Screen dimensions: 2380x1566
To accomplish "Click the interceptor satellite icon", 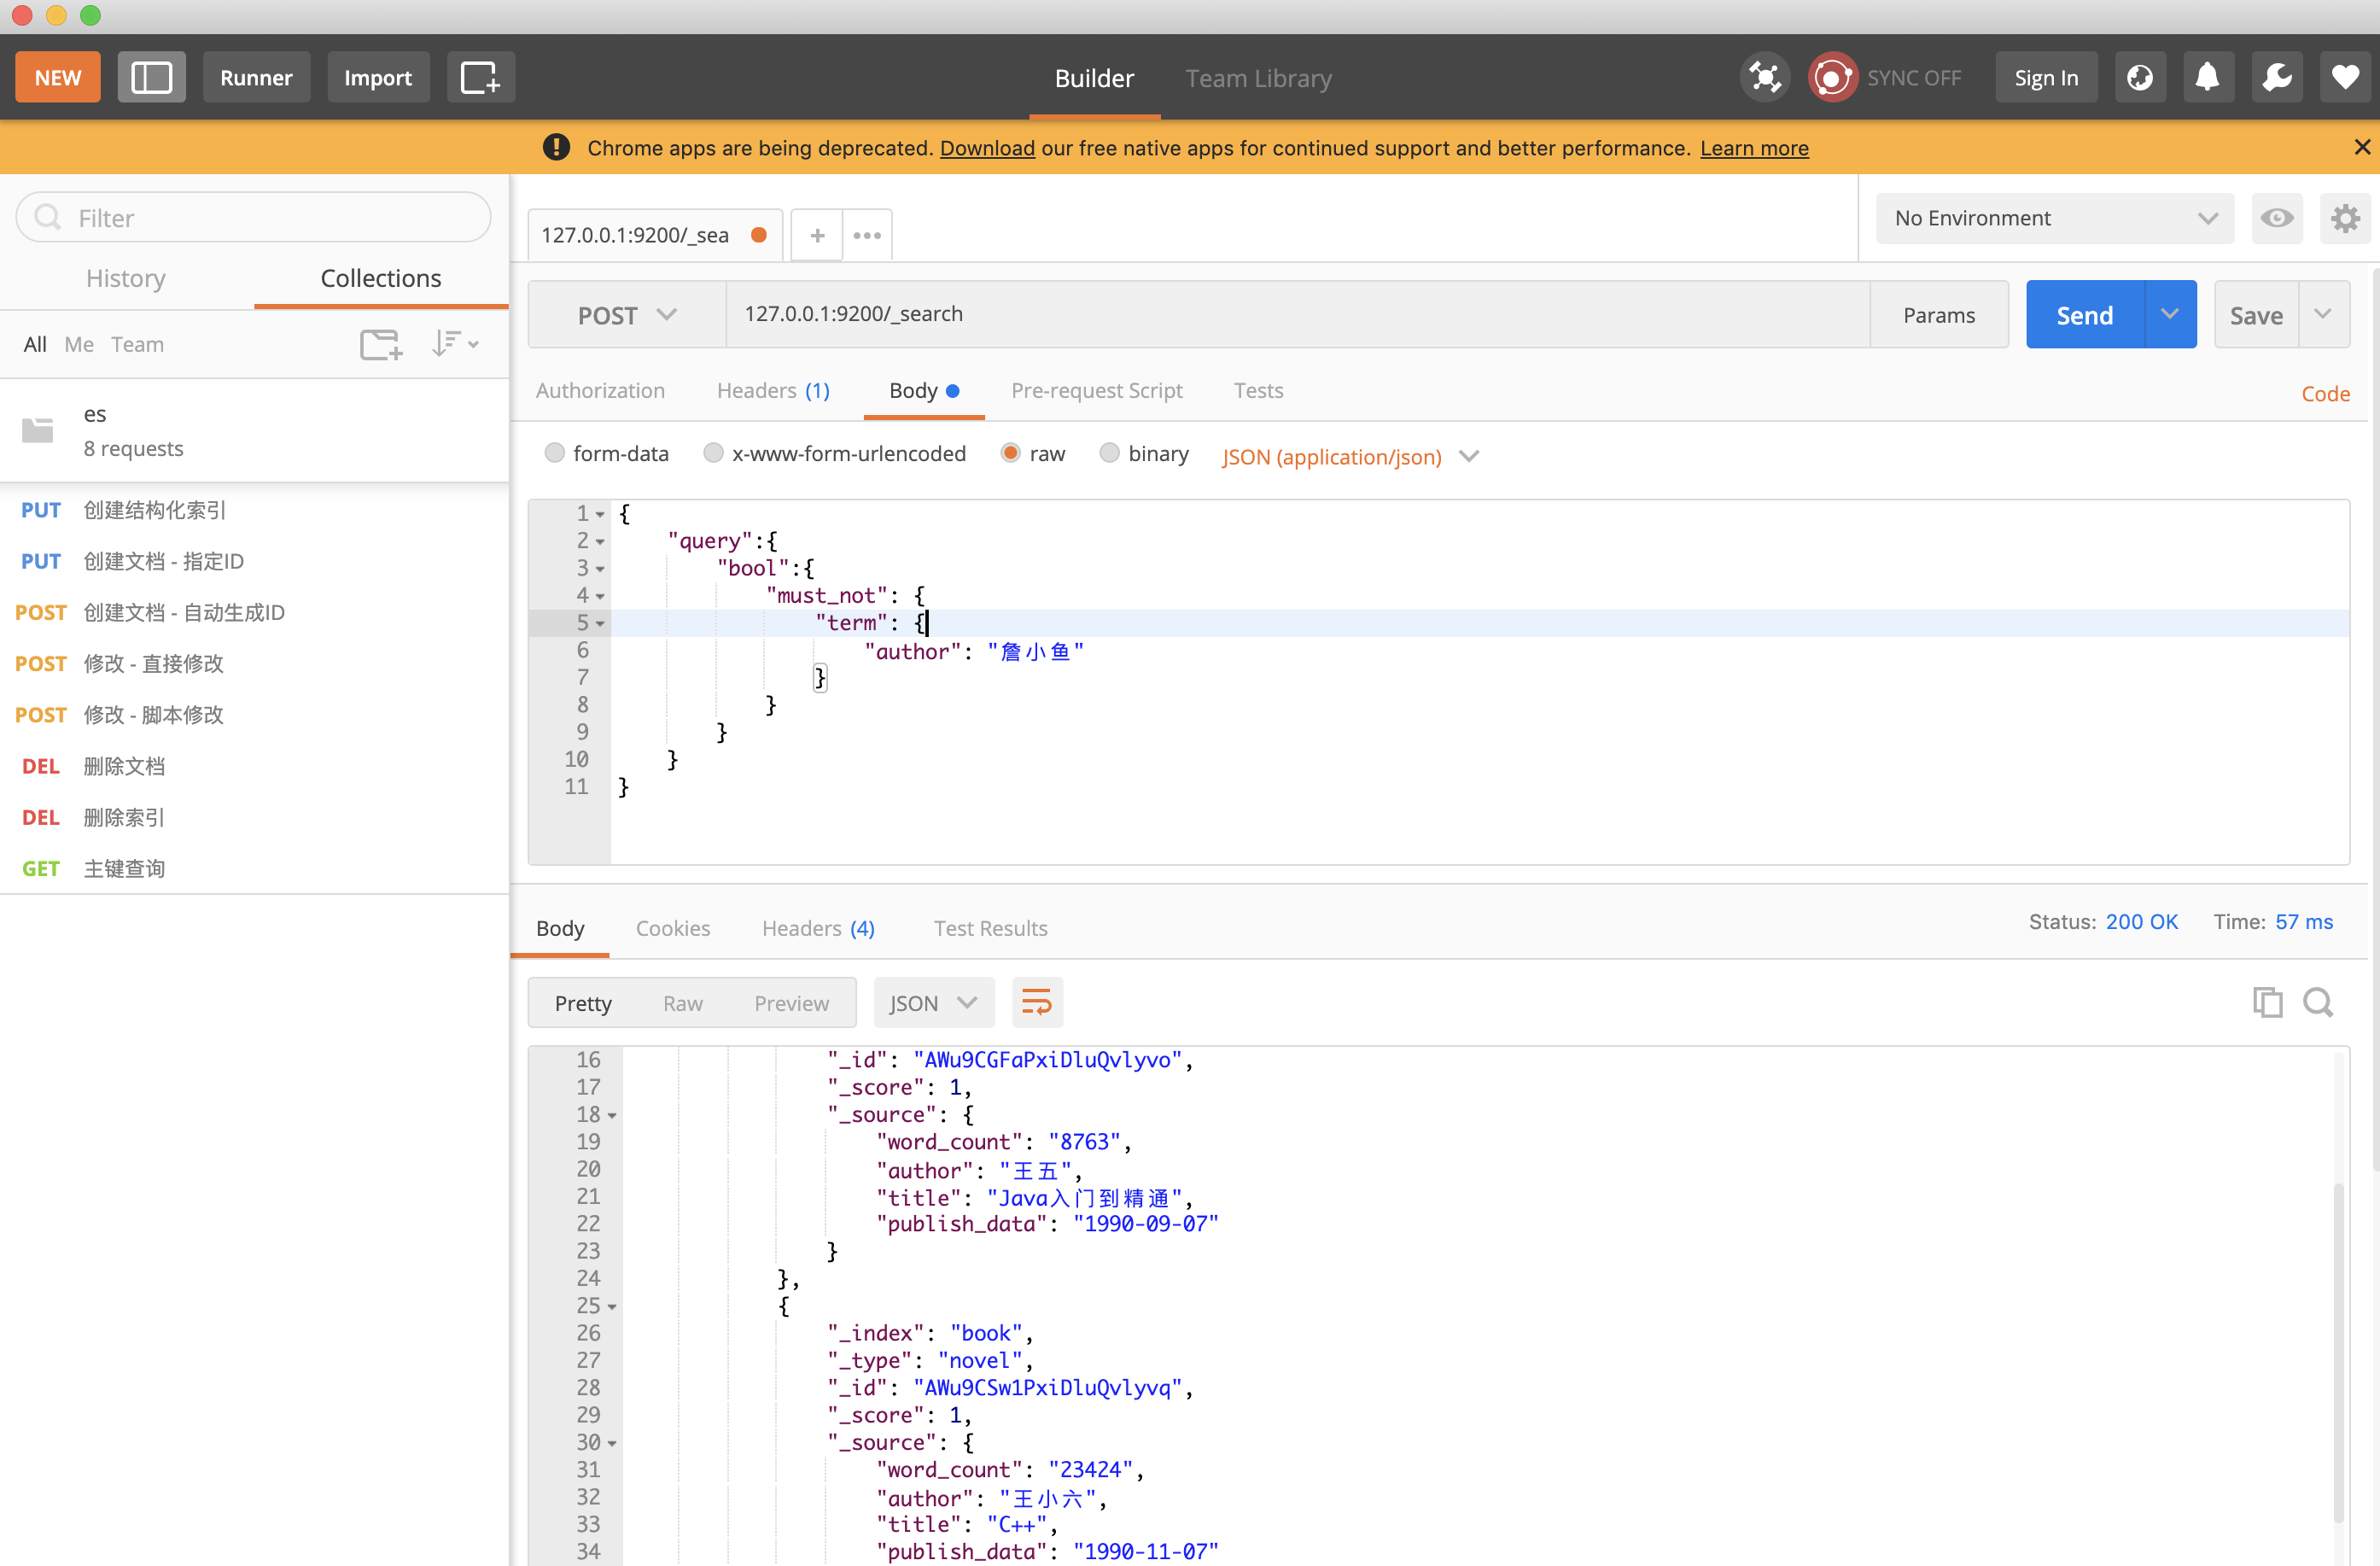I will click(1765, 77).
